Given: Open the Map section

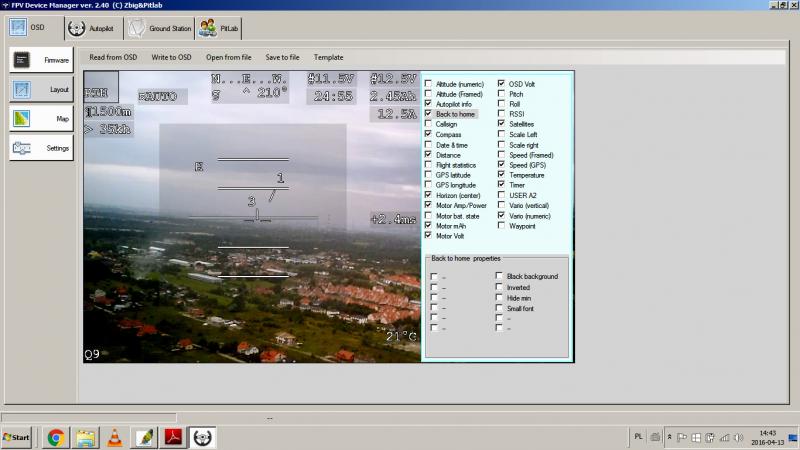Looking at the screenshot, I should (x=41, y=118).
